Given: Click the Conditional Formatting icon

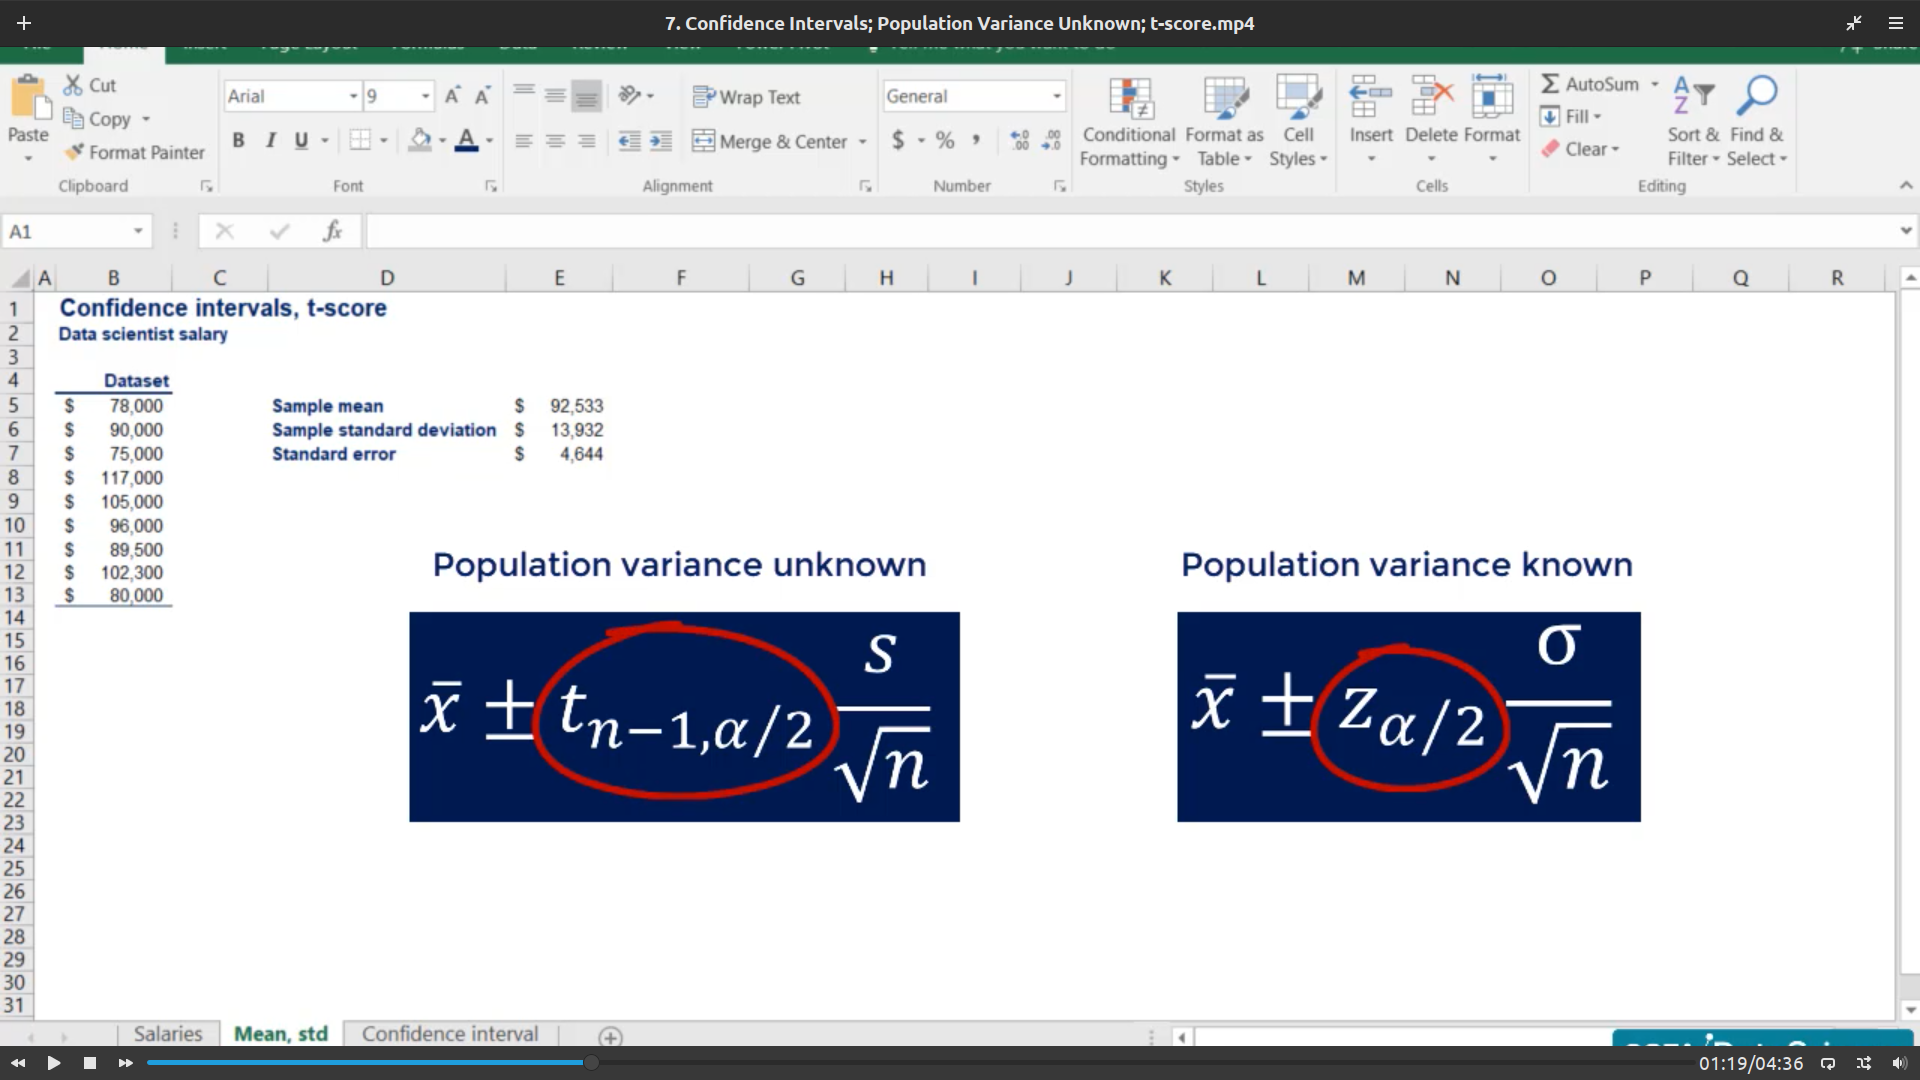Looking at the screenshot, I should [x=1131, y=98].
